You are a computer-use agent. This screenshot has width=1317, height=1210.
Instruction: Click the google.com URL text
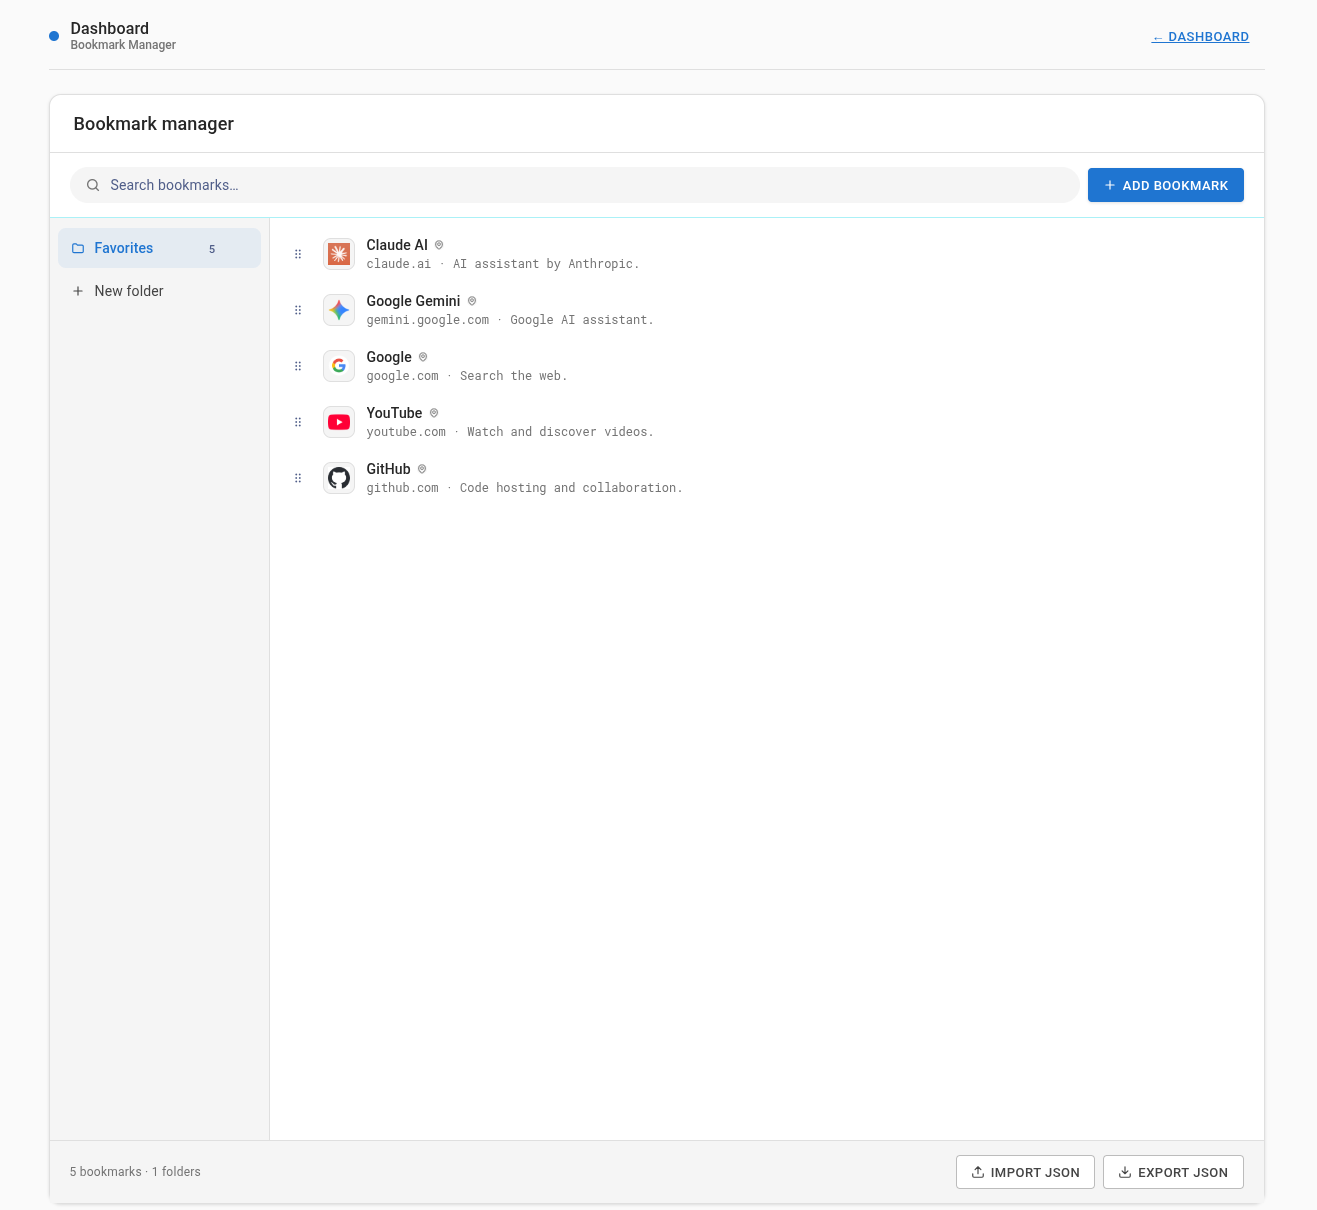click(402, 376)
